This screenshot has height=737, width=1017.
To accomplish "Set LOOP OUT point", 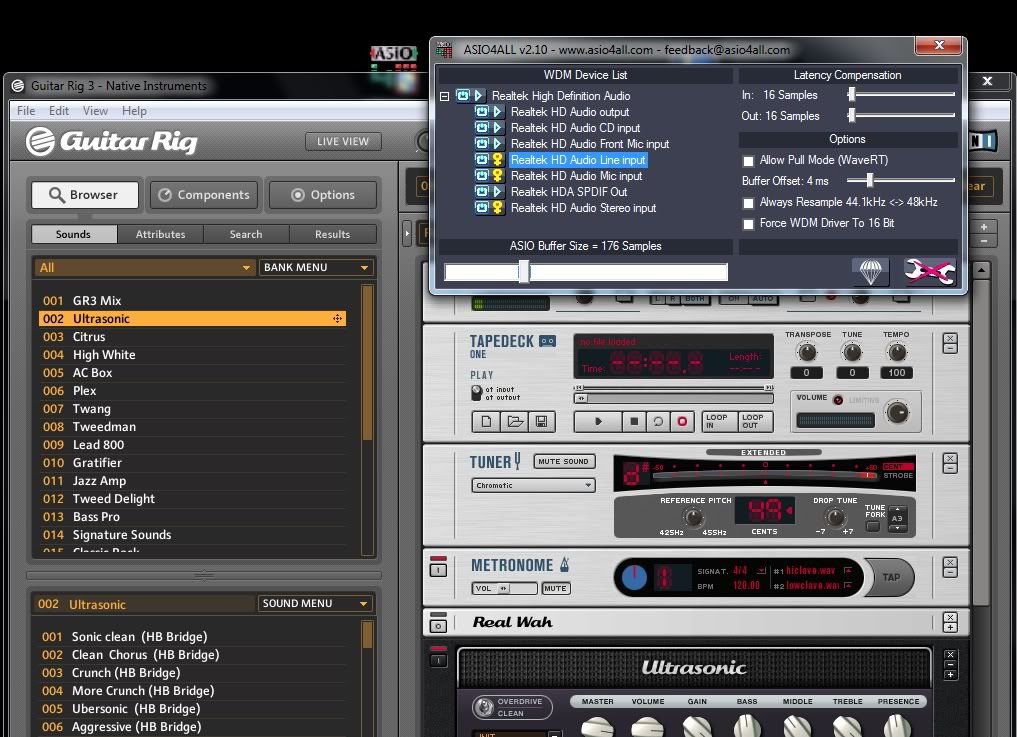I will pyautogui.click(x=754, y=422).
